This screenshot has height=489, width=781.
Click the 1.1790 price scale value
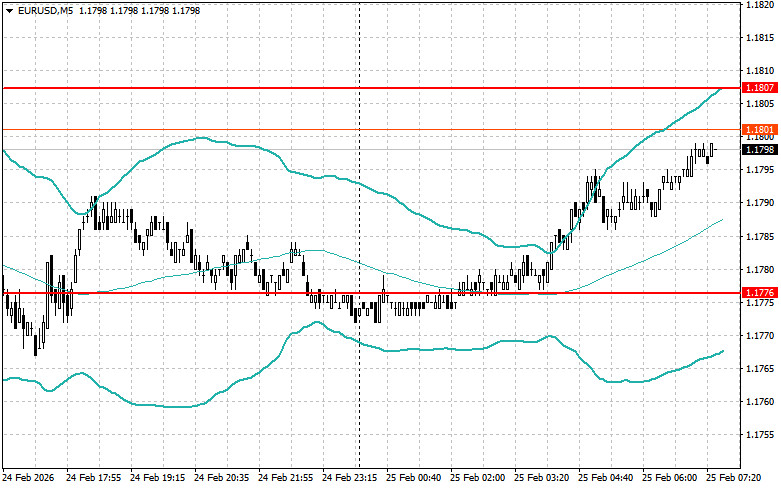[760, 203]
